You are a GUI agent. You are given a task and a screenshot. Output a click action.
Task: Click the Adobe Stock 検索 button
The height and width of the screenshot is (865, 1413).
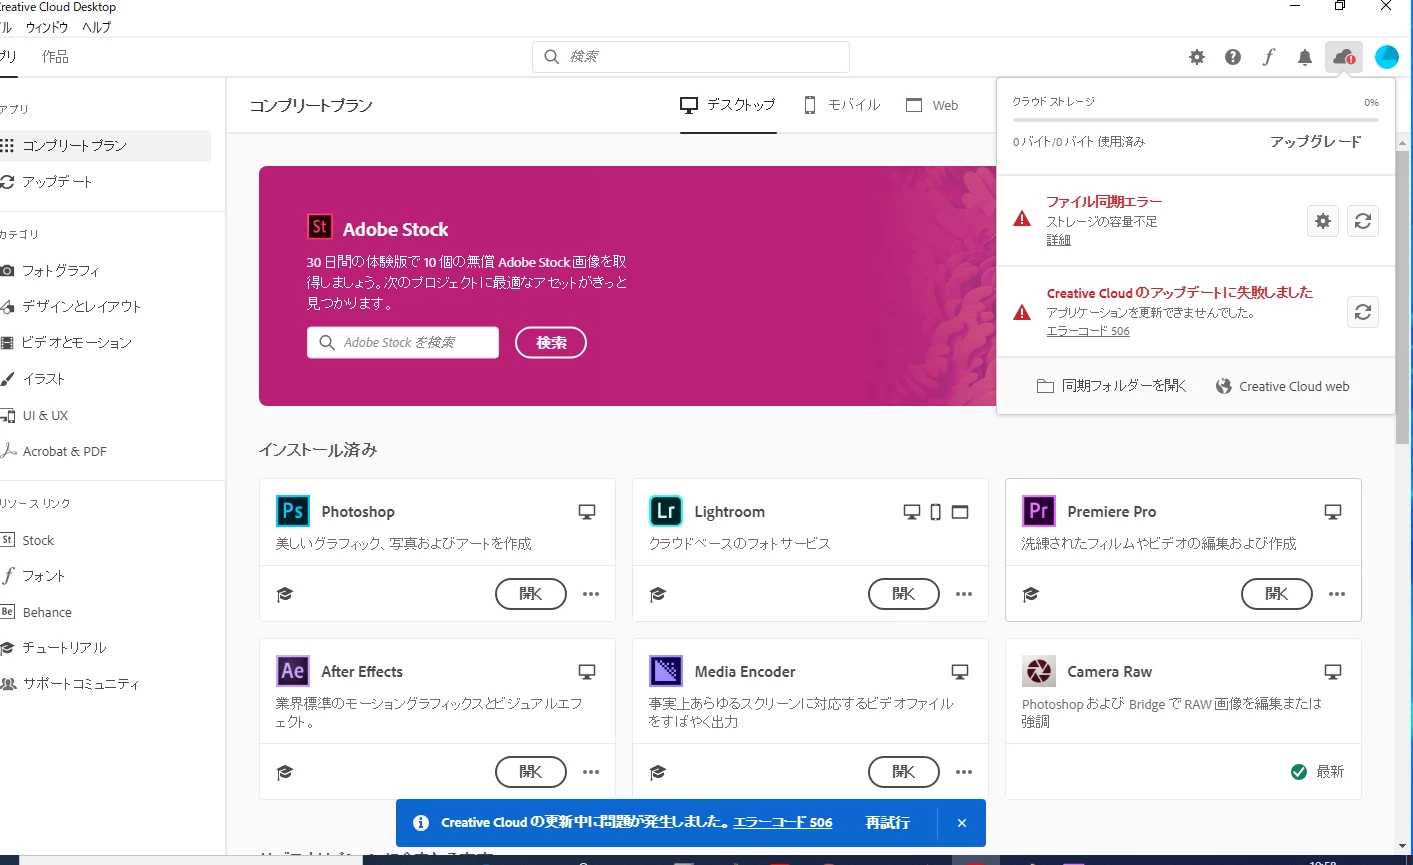click(x=551, y=343)
